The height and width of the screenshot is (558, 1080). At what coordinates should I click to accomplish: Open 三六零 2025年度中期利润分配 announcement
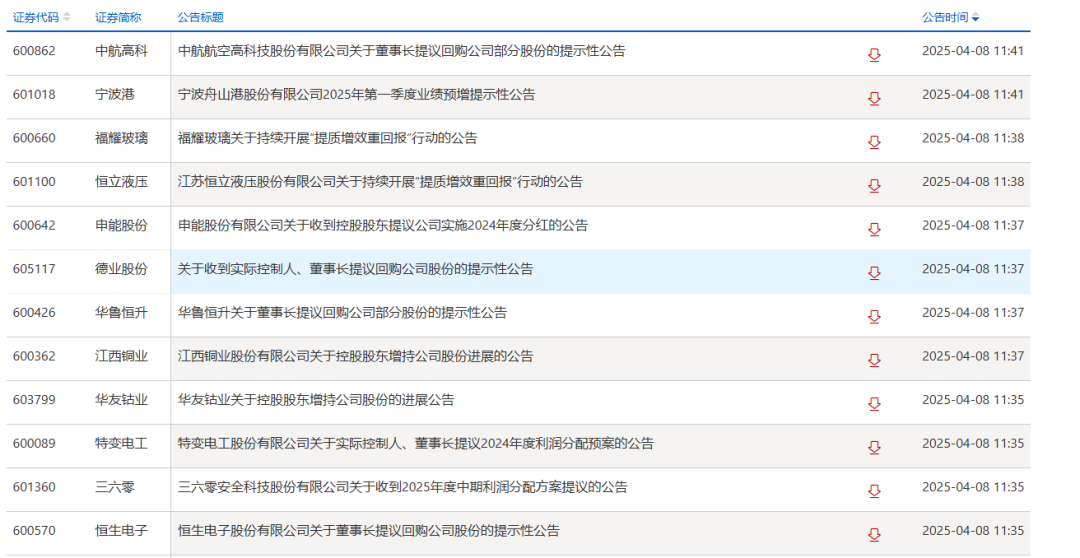pos(403,487)
